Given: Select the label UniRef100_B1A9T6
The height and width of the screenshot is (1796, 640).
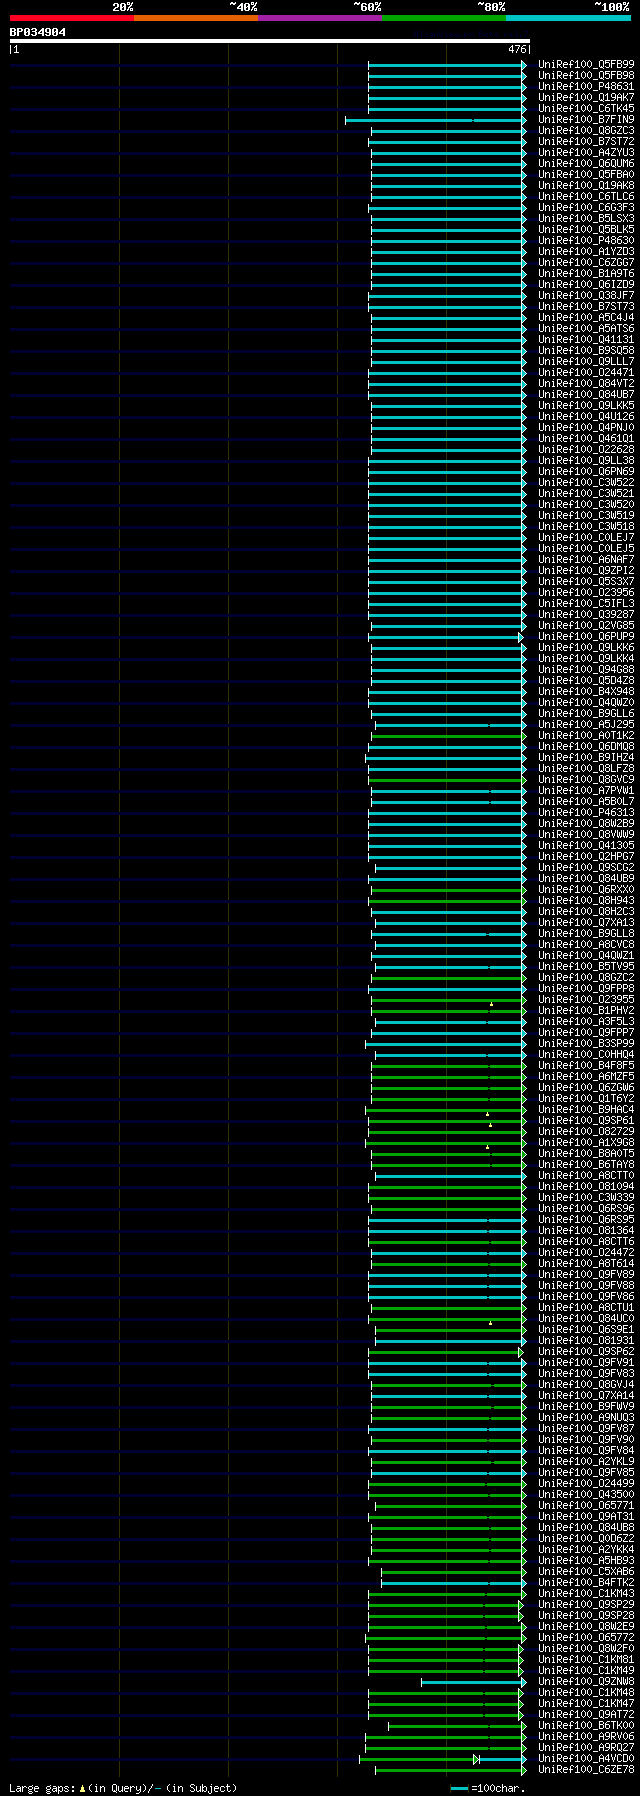Looking at the screenshot, I should [x=586, y=273].
